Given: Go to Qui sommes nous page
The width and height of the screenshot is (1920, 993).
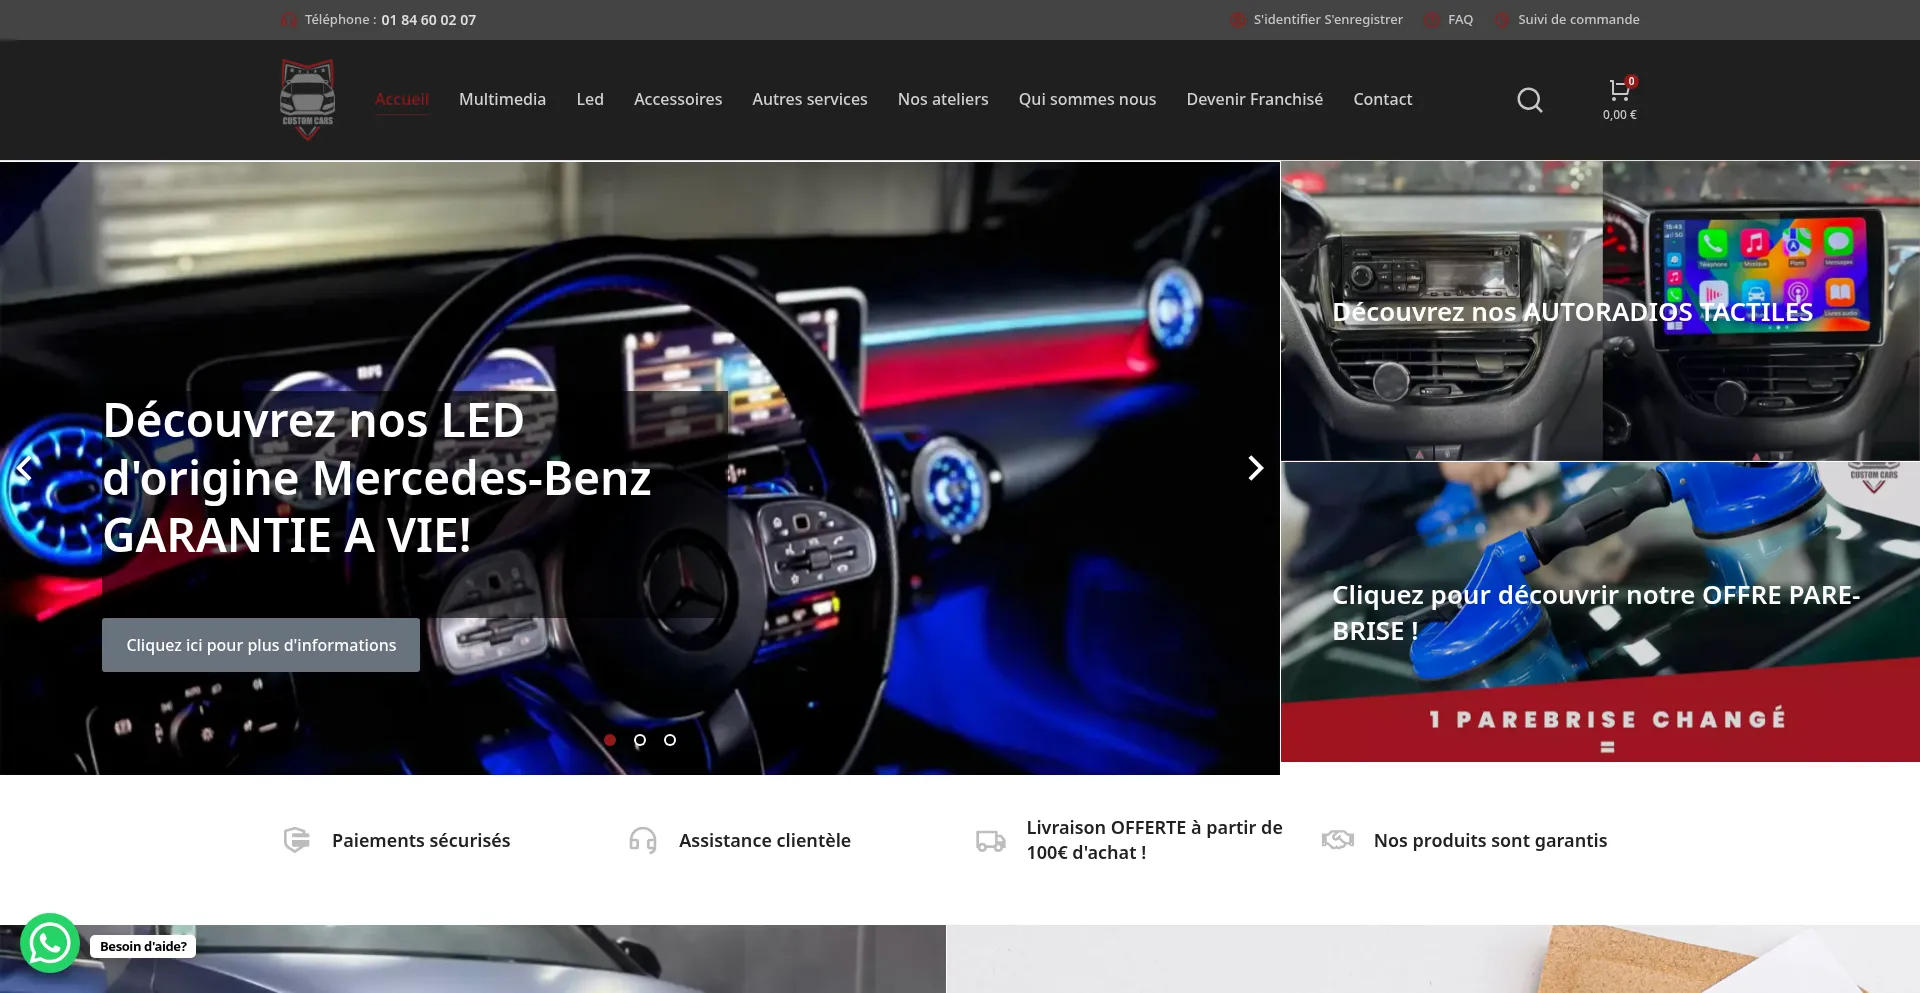Looking at the screenshot, I should pos(1087,99).
